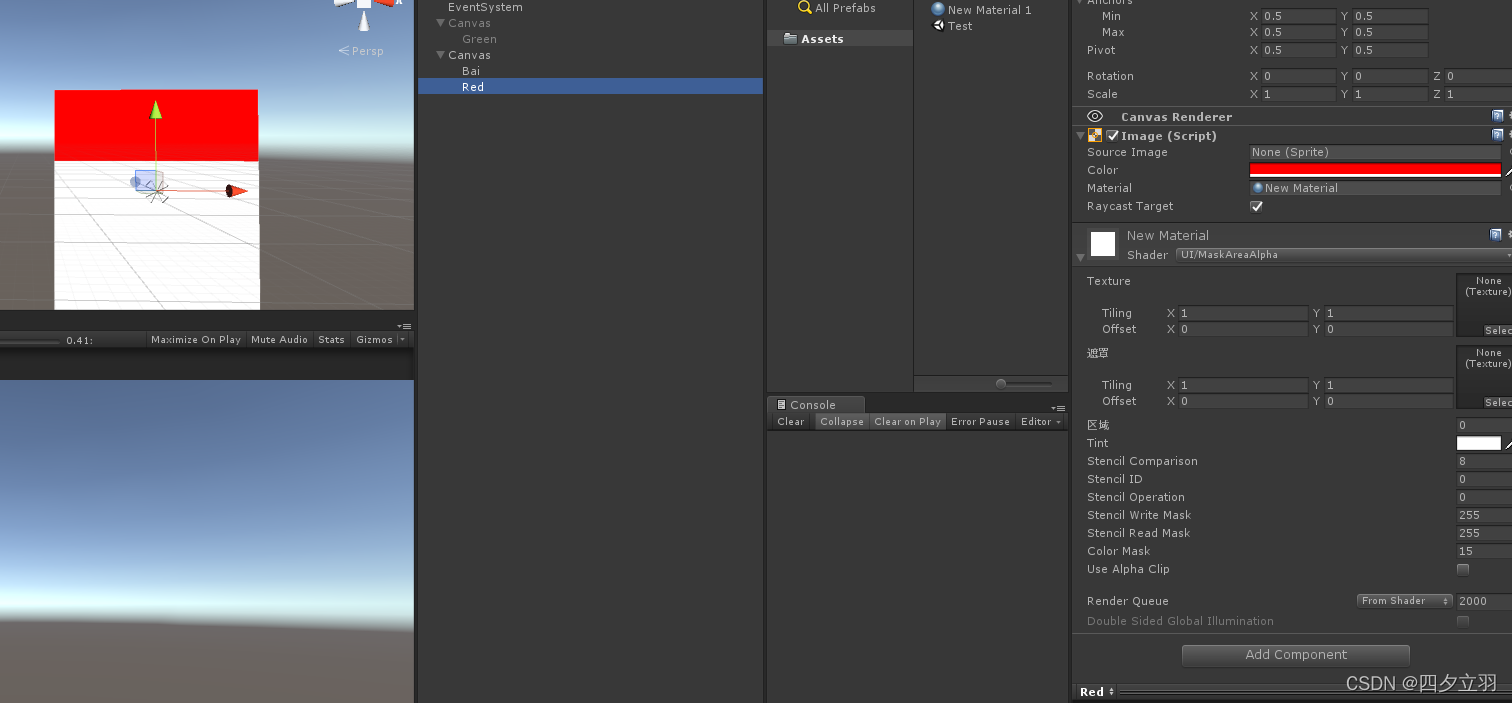Click the New Material preview thumbnail
The height and width of the screenshot is (703, 1512).
tap(1103, 244)
